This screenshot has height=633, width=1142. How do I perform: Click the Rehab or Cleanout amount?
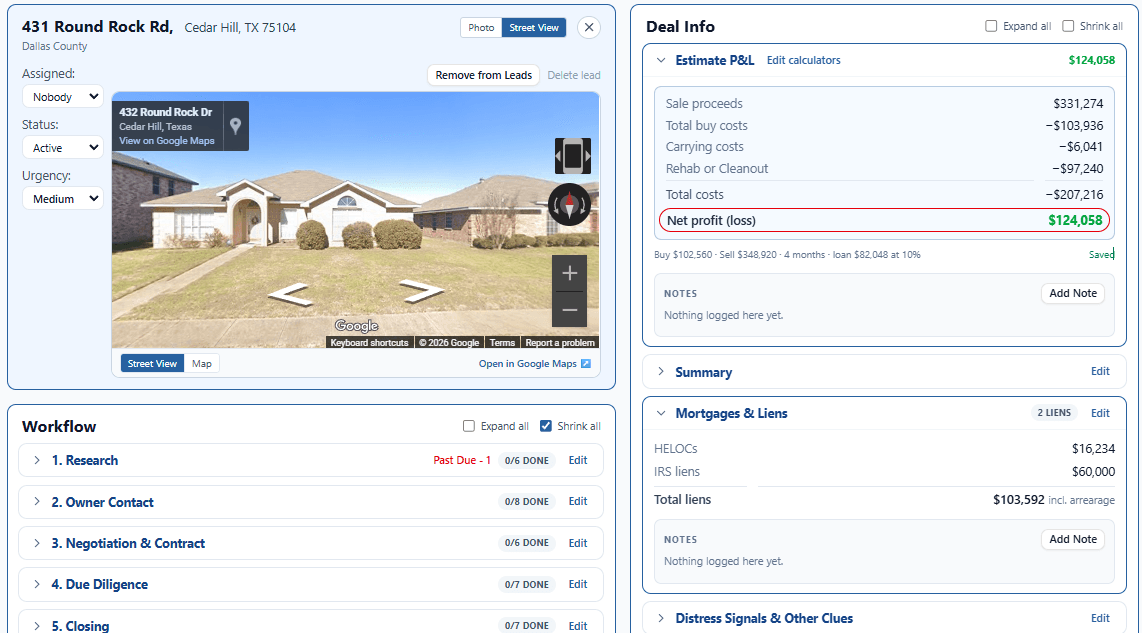(1077, 168)
